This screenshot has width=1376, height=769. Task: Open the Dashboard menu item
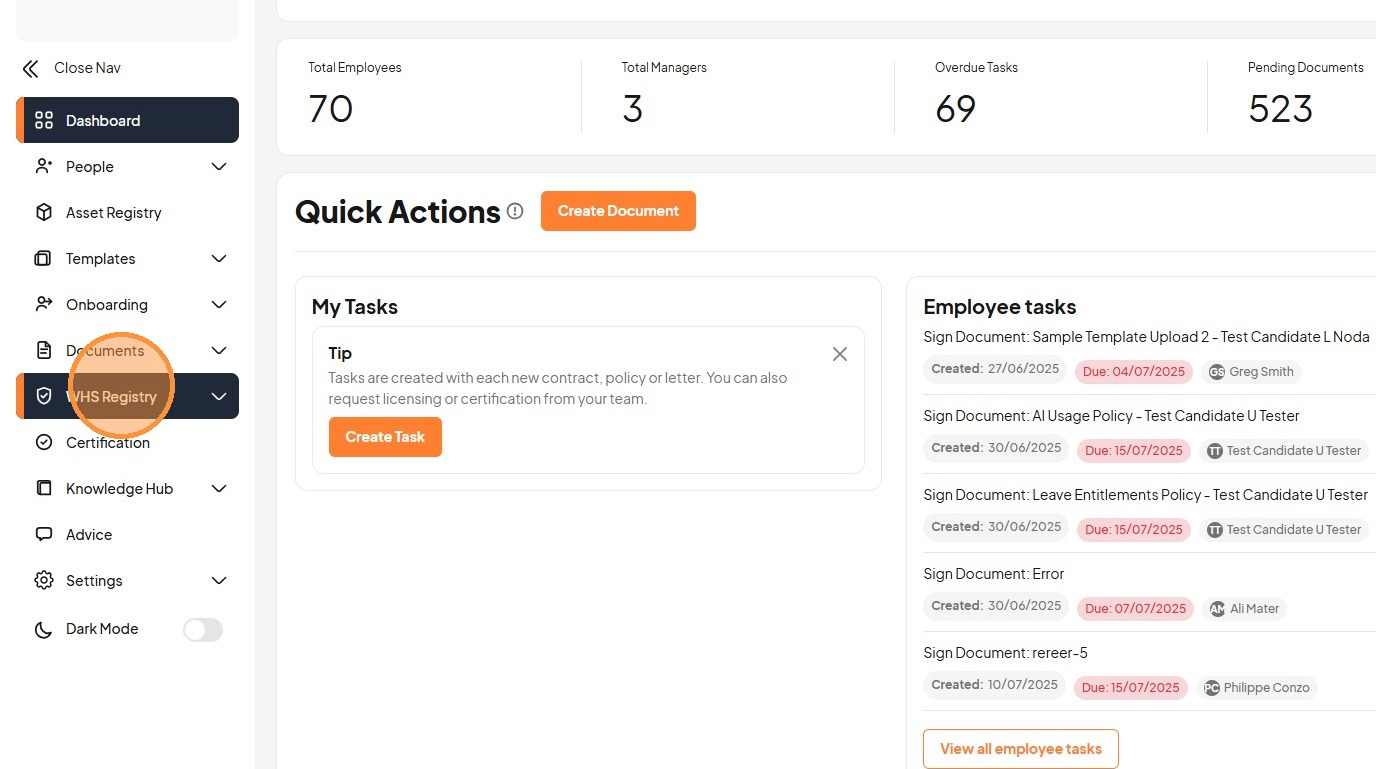tap(103, 121)
